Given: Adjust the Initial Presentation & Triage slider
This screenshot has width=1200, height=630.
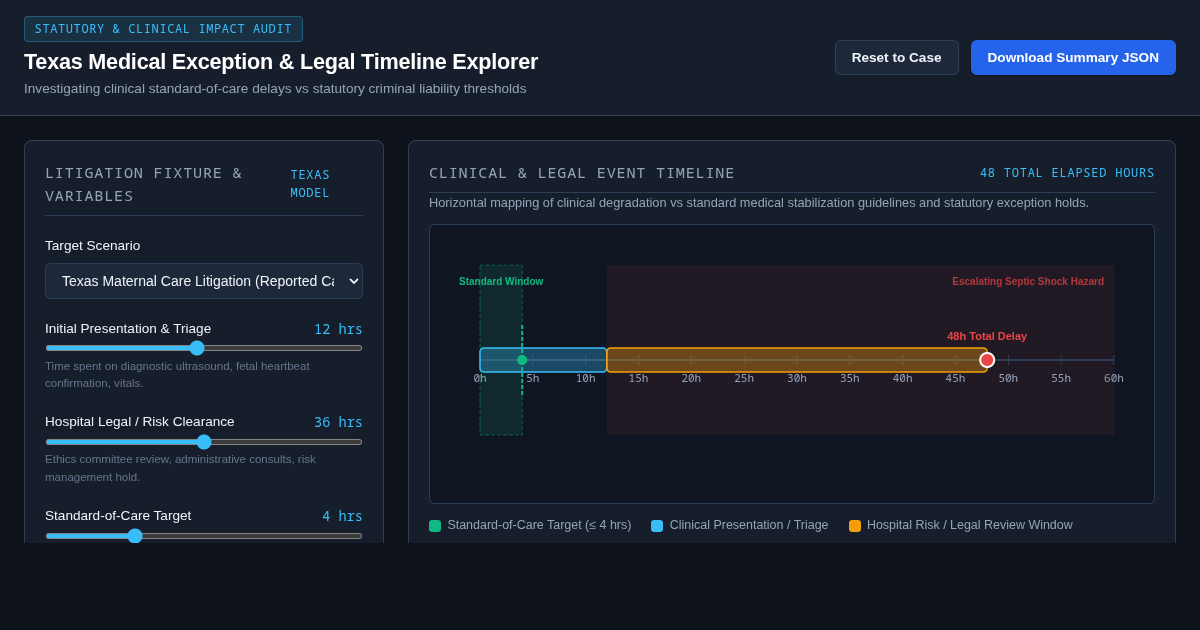Looking at the screenshot, I should pos(204,348).
